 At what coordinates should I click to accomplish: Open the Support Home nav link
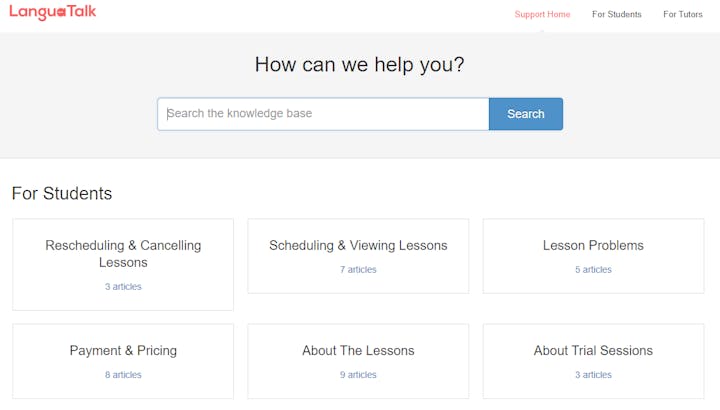click(542, 14)
